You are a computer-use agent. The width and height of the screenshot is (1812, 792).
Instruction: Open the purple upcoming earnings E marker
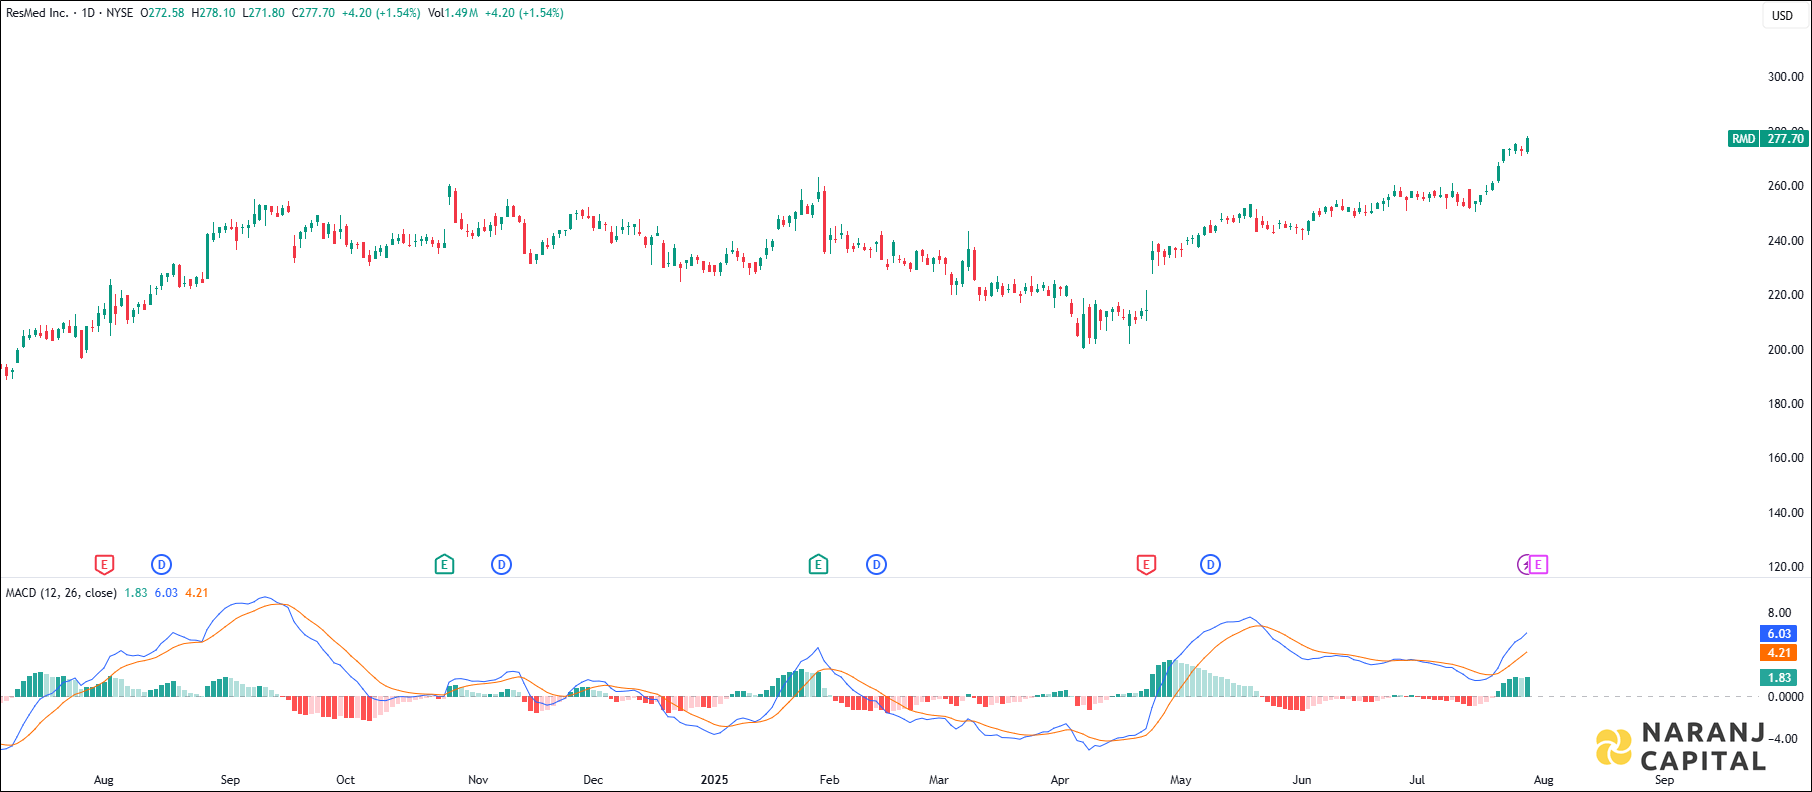1539,565
